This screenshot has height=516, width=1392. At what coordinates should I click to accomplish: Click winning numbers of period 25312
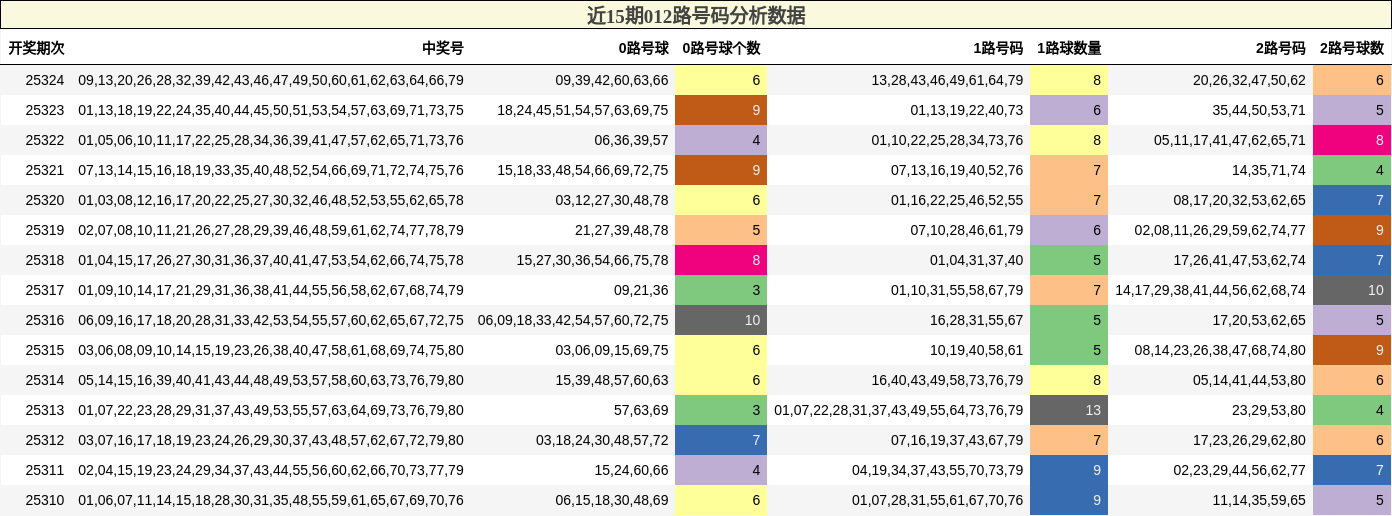[271, 440]
